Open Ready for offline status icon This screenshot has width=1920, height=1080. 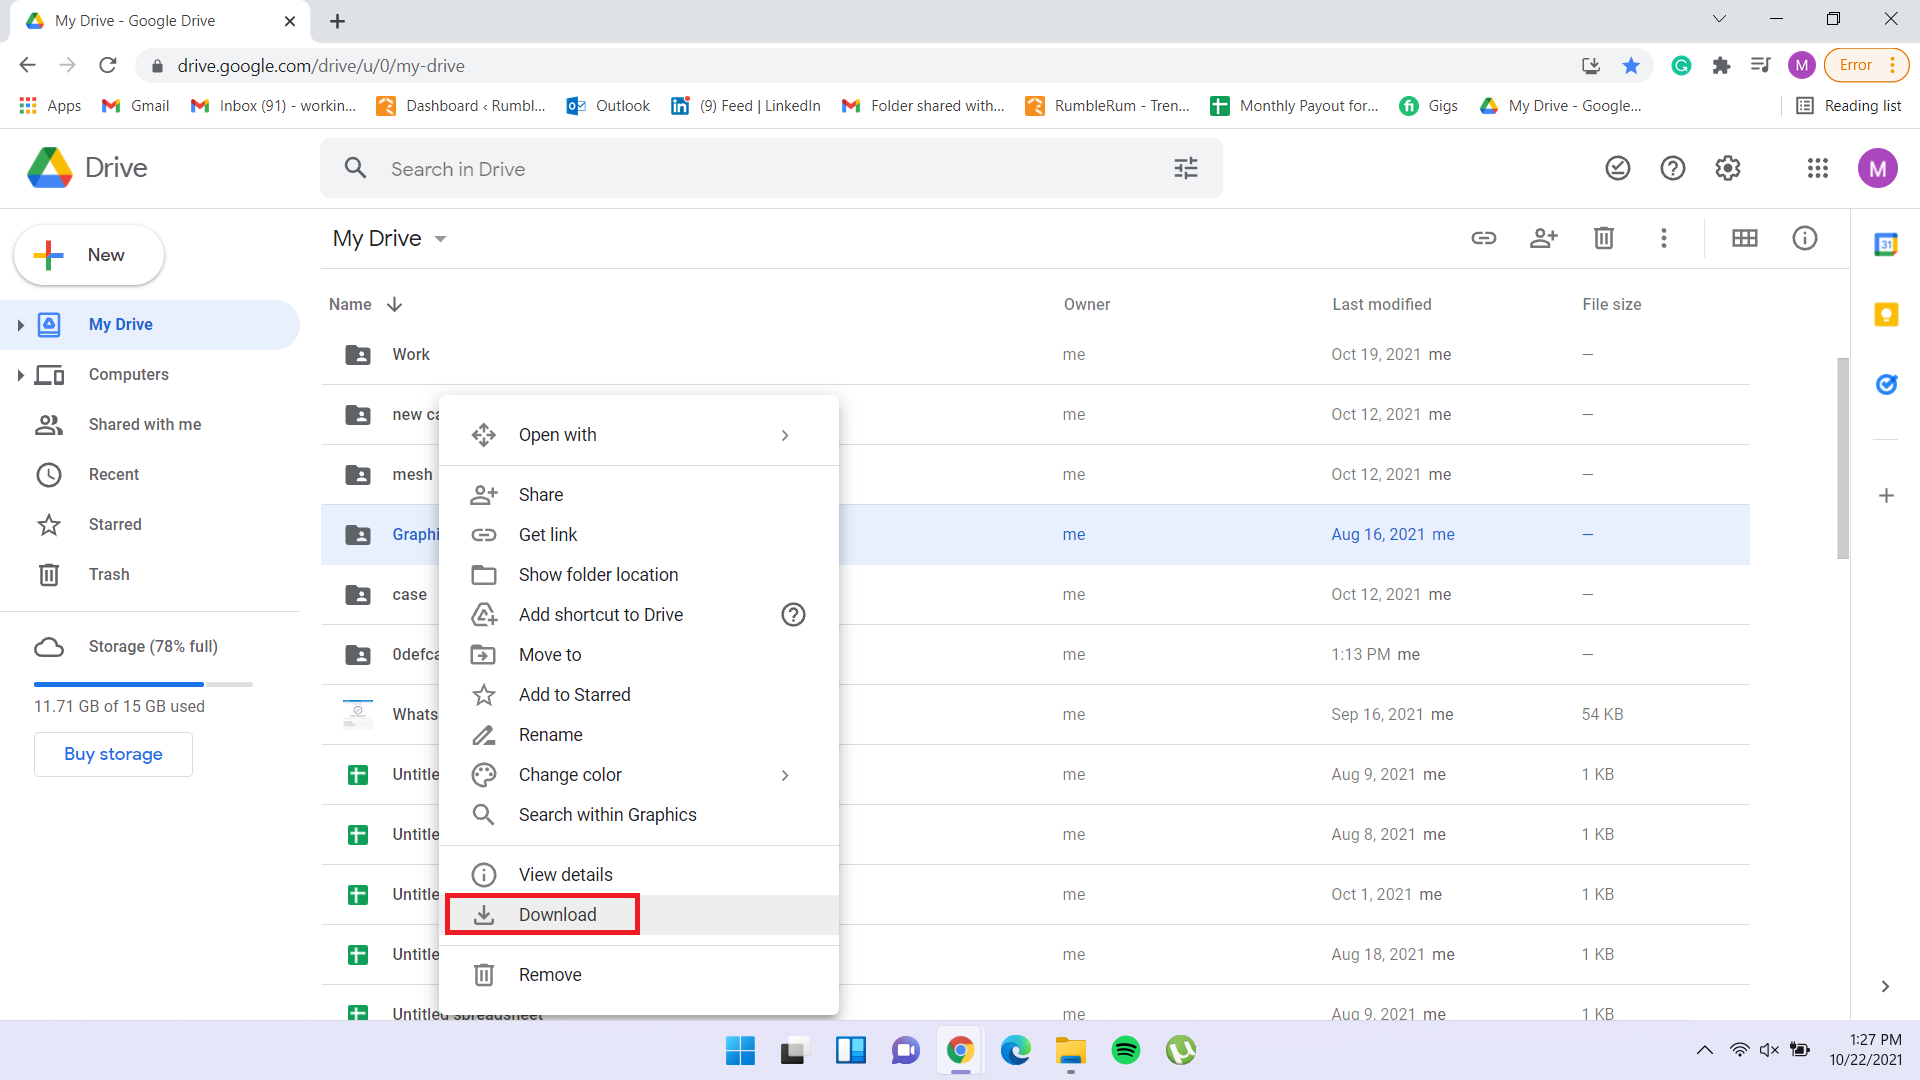click(x=1618, y=168)
